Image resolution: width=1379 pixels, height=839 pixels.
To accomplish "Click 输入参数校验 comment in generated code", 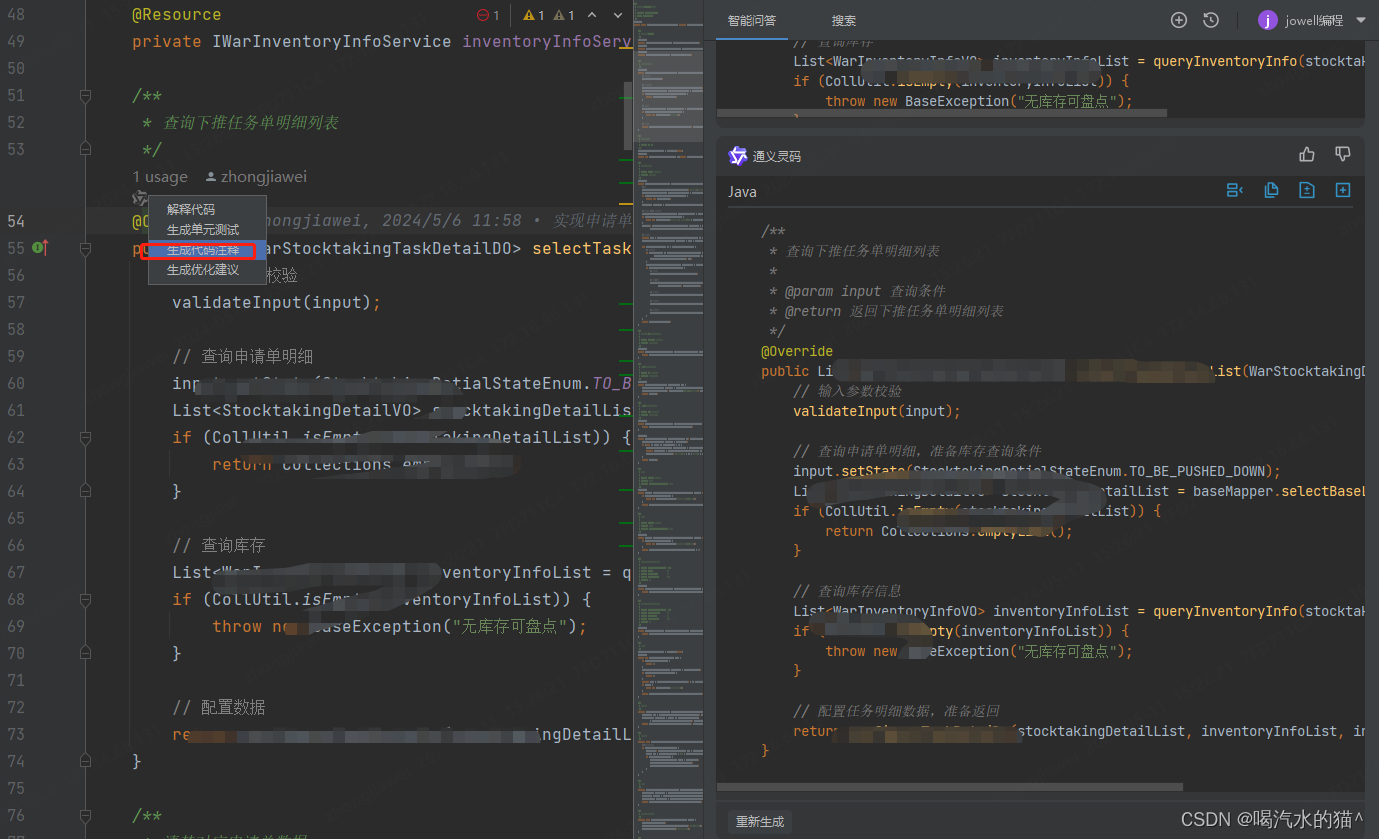I will (x=847, y=391).
